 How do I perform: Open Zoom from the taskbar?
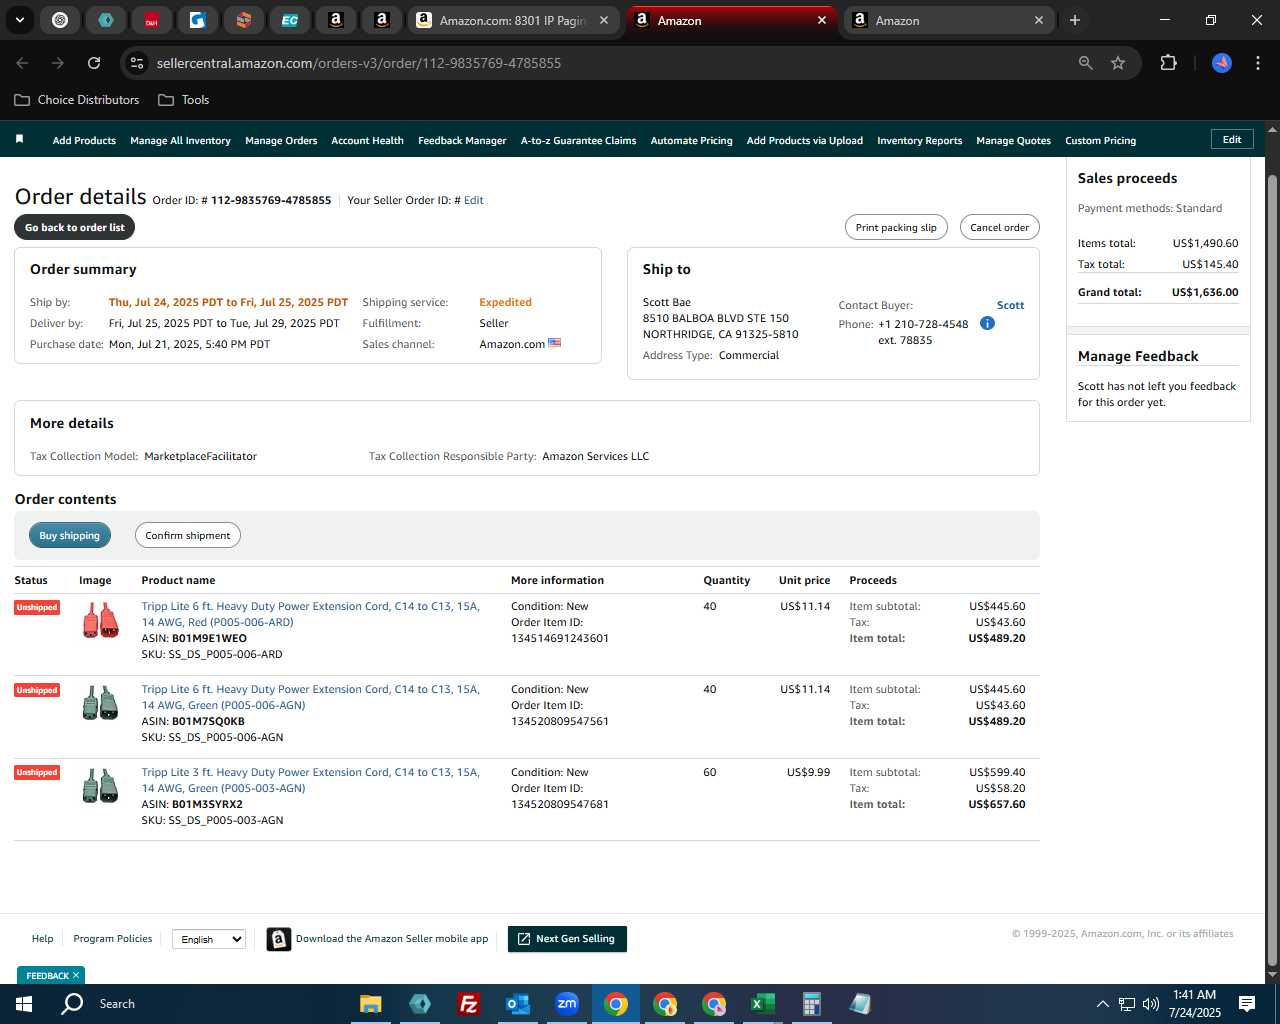pyautogui.click(x=567, y=1004)
